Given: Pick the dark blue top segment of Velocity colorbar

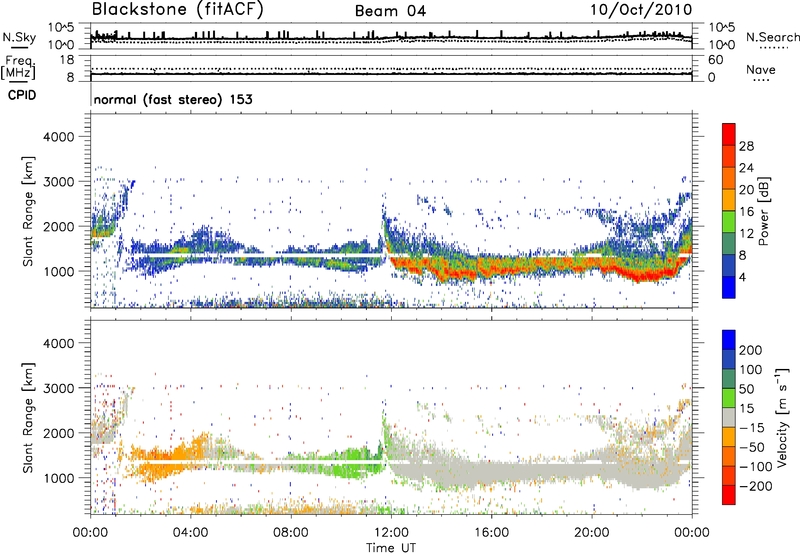Looking at the screenshot, I should pyautogui.click(x=729, y=340).
